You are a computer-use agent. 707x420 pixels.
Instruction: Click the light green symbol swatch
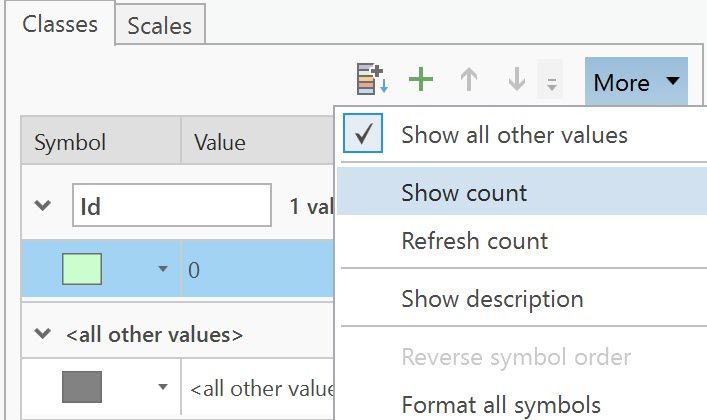click(82, 270)
